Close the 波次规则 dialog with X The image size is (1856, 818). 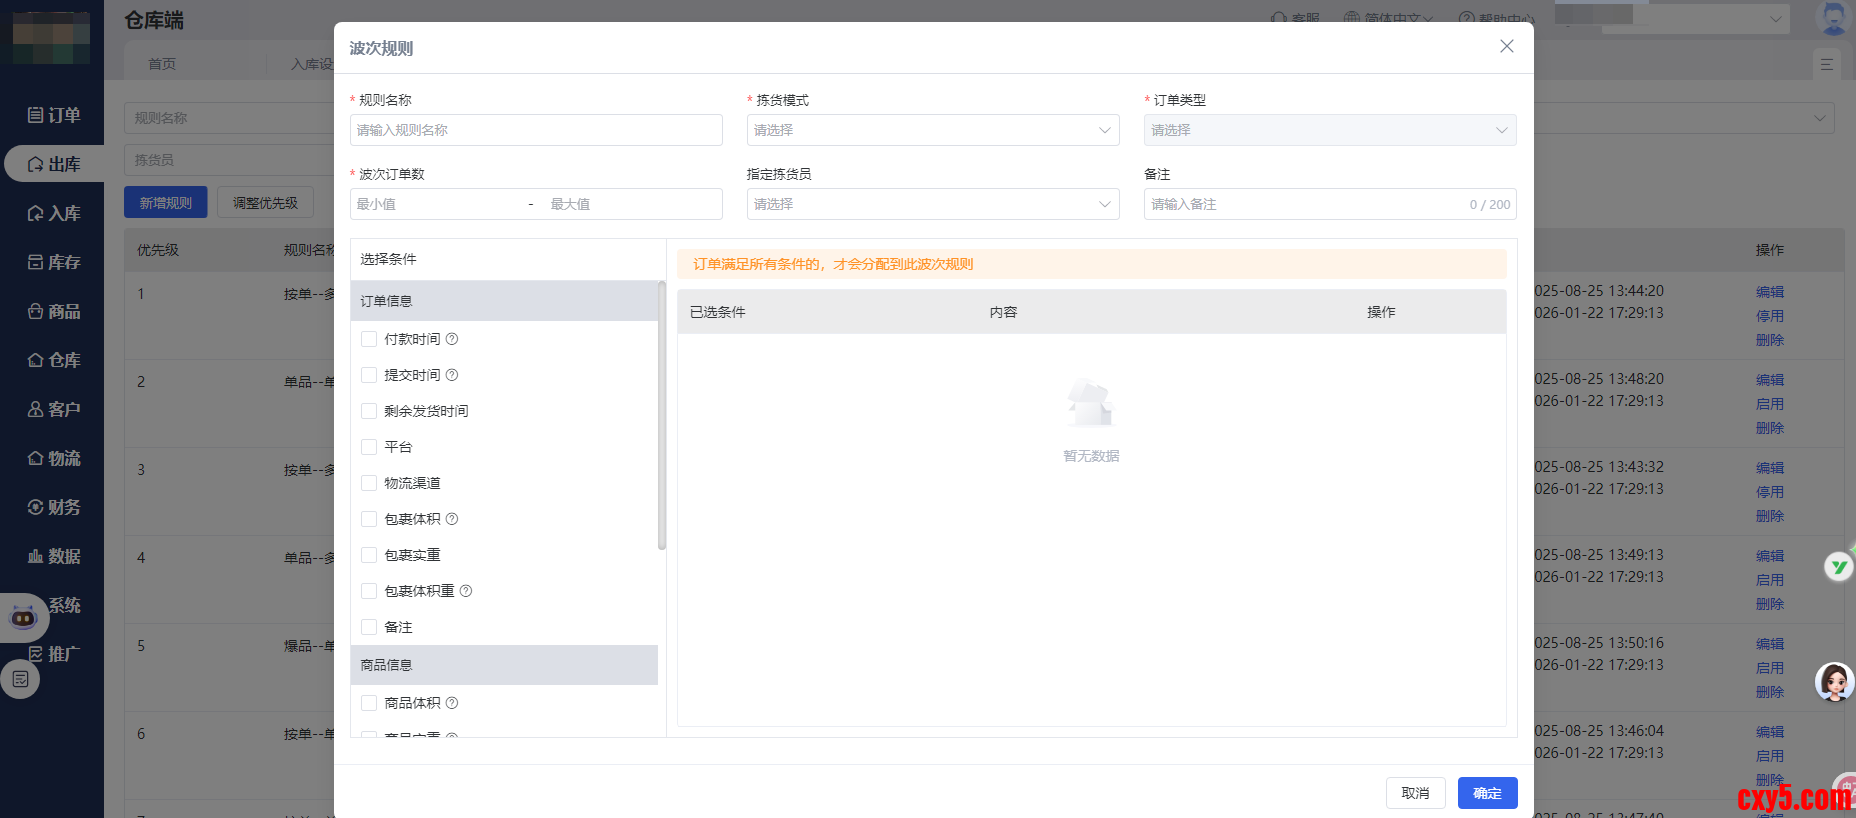click(1506, 46)
